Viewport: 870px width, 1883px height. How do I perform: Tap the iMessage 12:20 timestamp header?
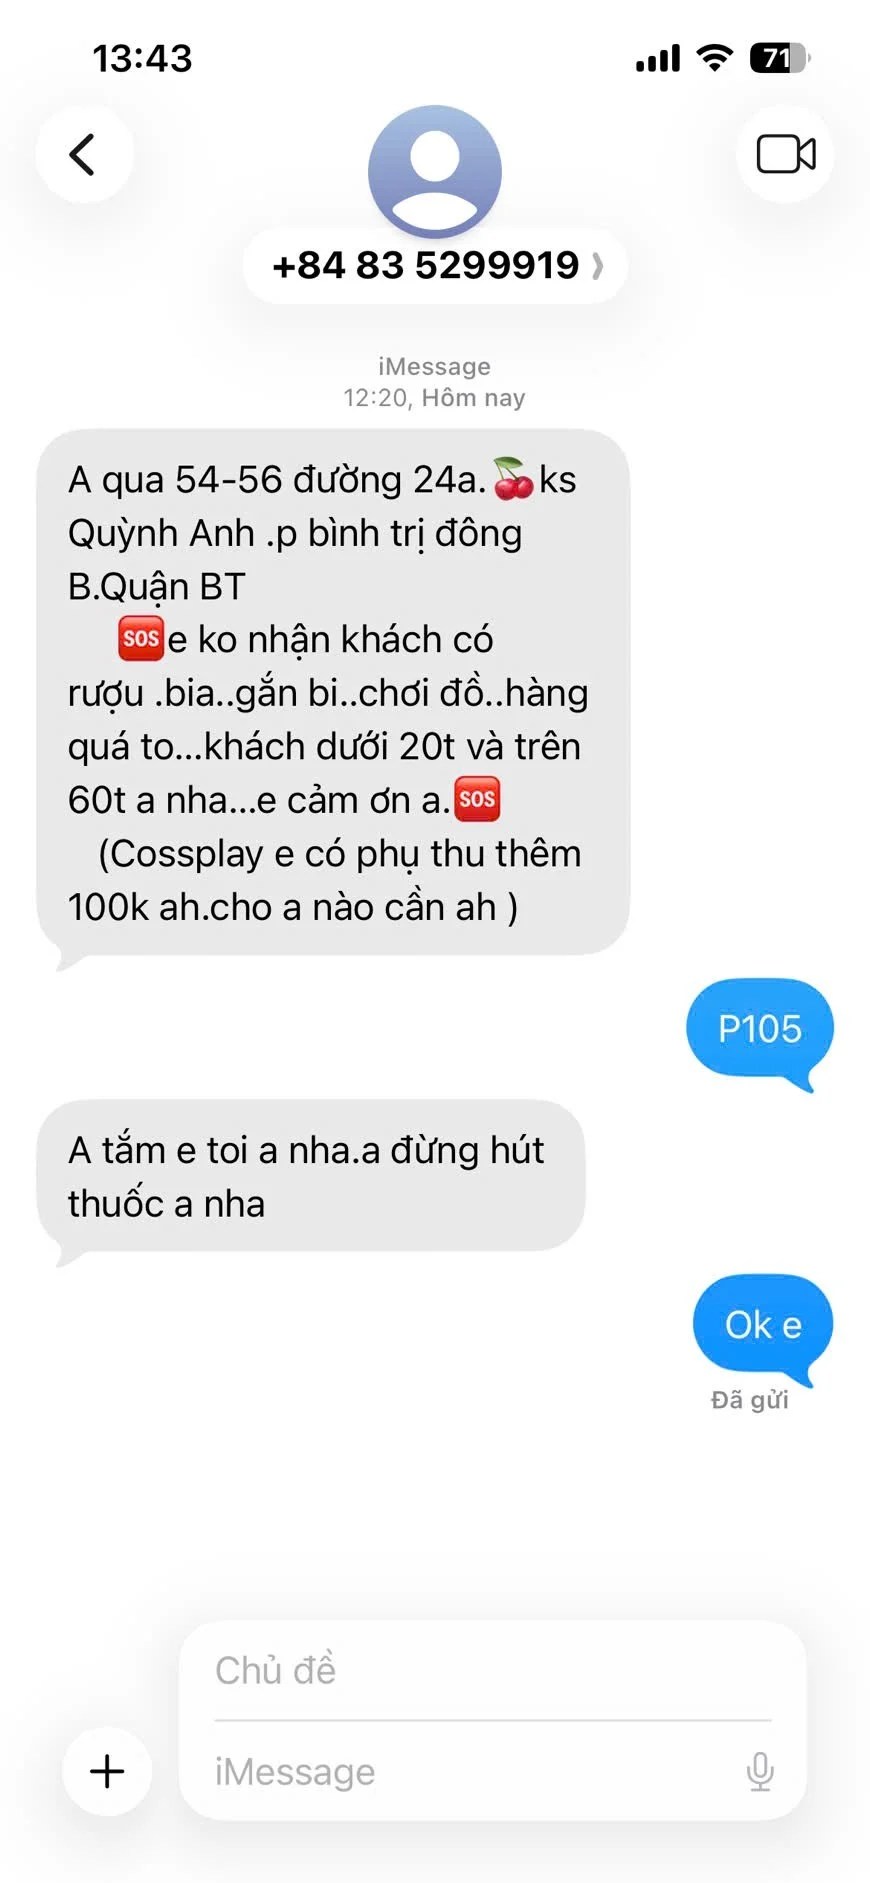point(435,382)
